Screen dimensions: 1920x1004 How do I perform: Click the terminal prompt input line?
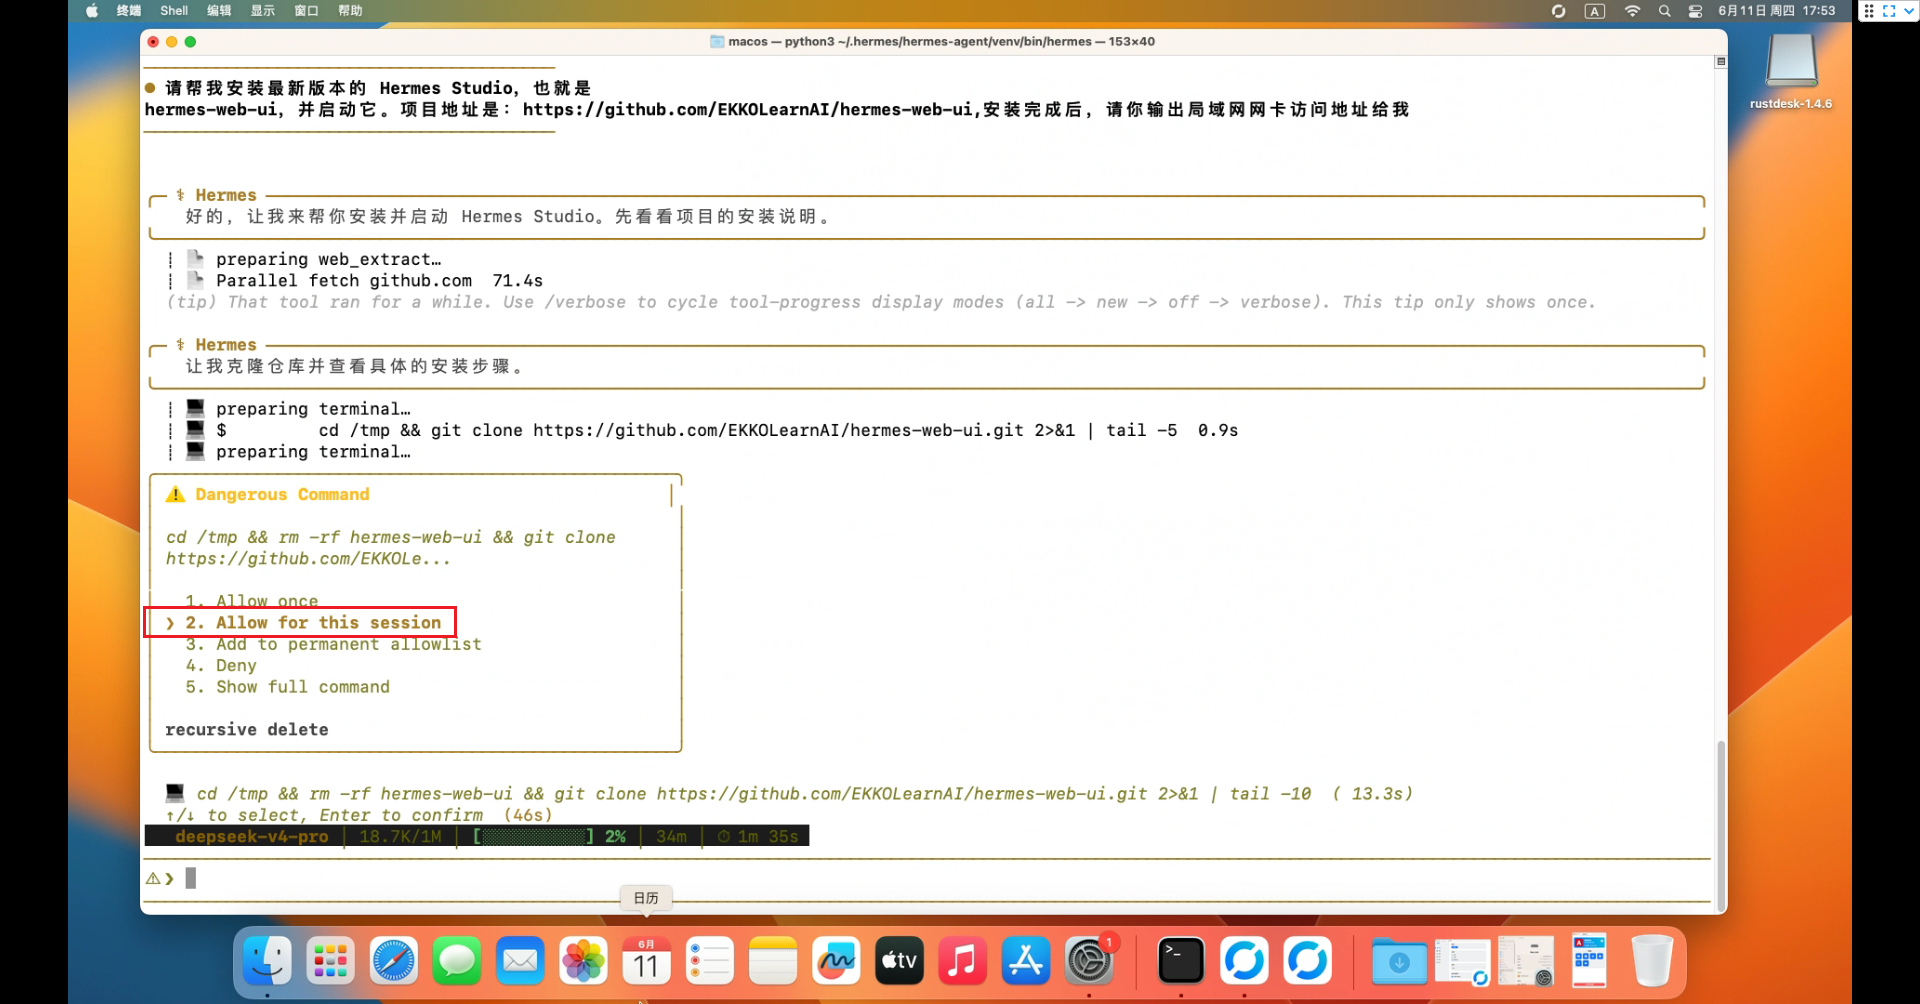pos(925,878)
